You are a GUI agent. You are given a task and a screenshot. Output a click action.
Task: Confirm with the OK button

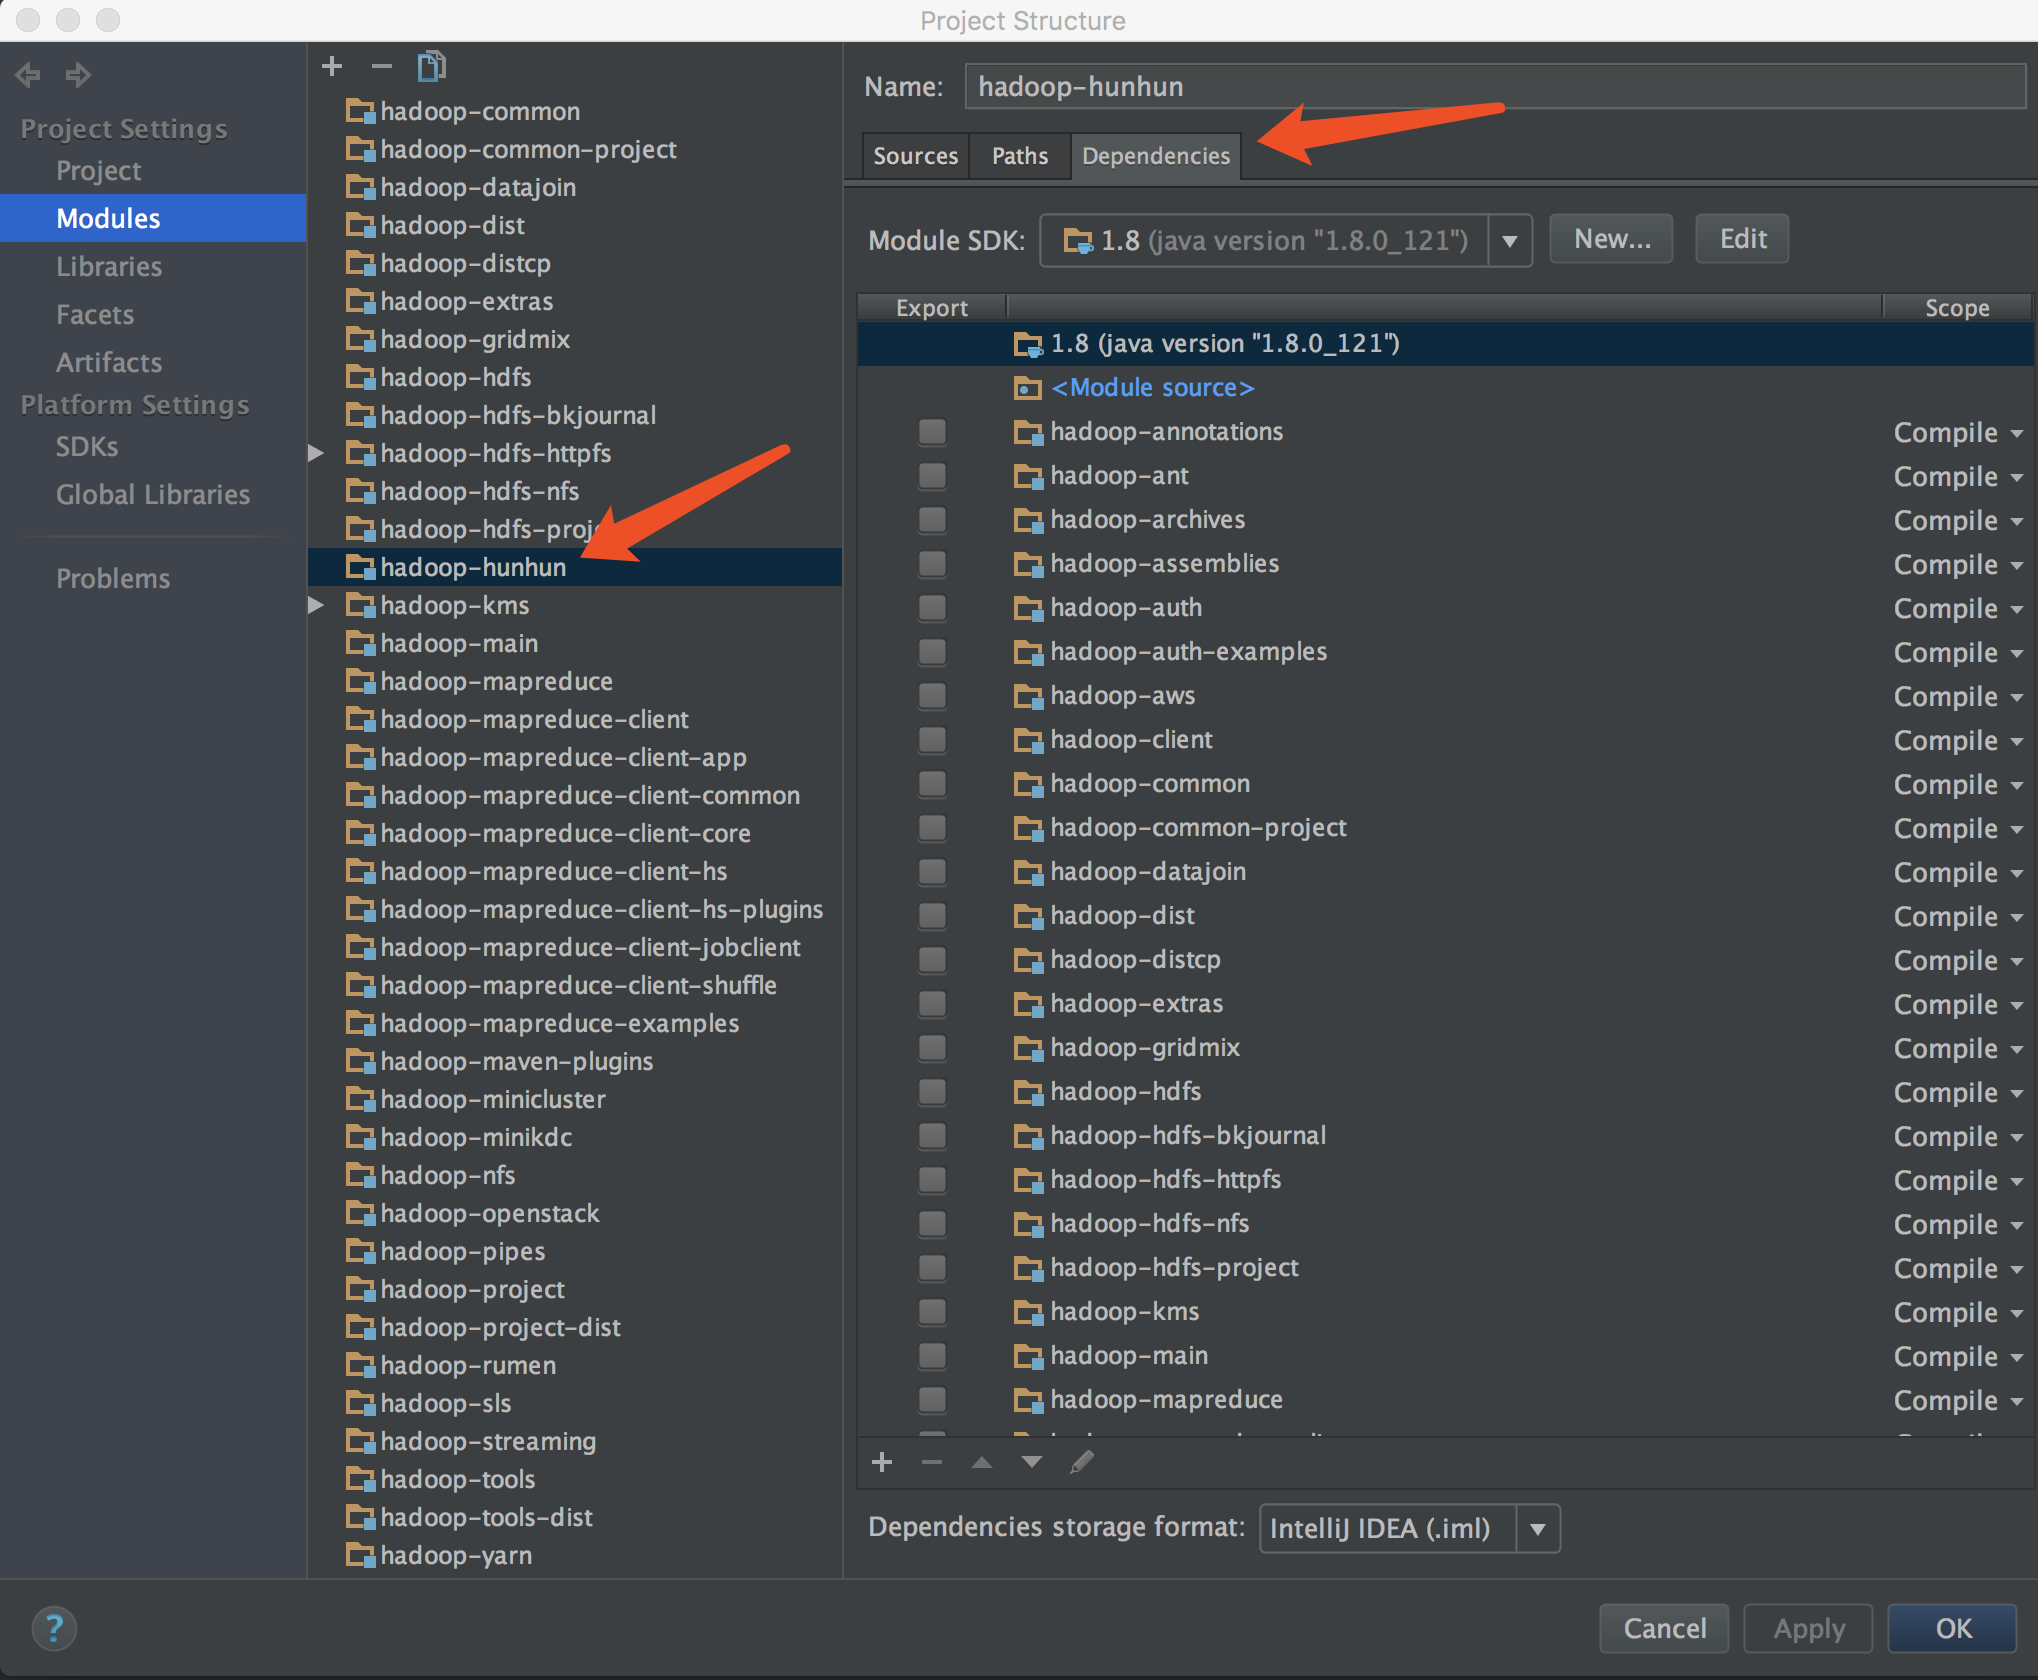[1953, 1628]
